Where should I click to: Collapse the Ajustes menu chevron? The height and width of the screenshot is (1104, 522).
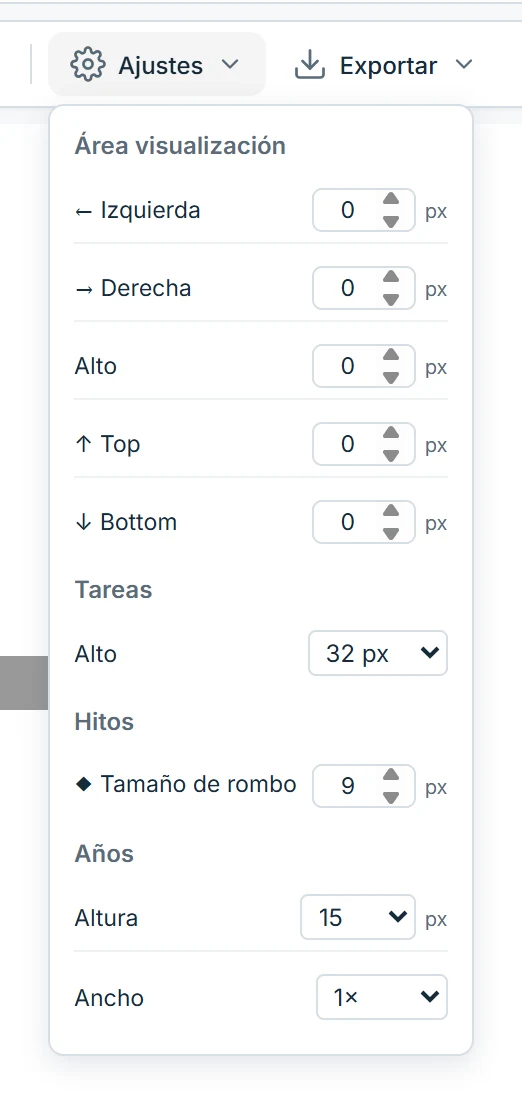(230, 65)
